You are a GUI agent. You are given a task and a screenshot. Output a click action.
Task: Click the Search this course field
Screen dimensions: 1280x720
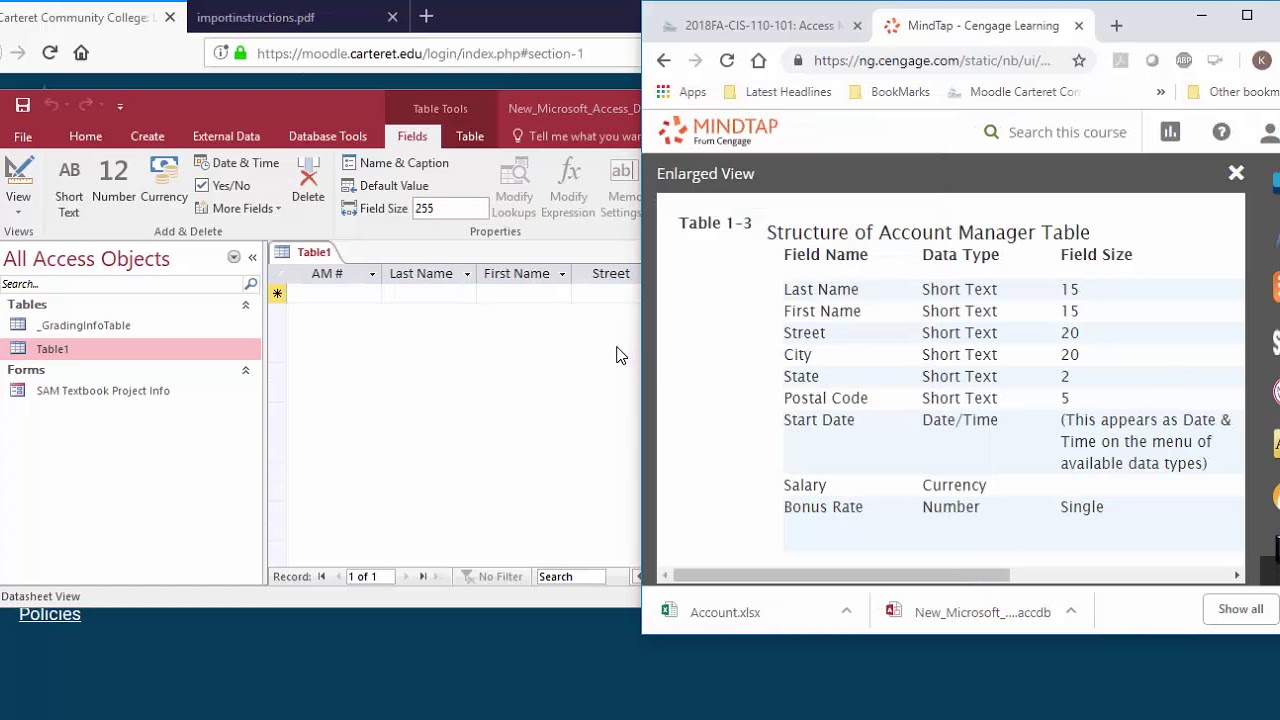[1067, 132]
